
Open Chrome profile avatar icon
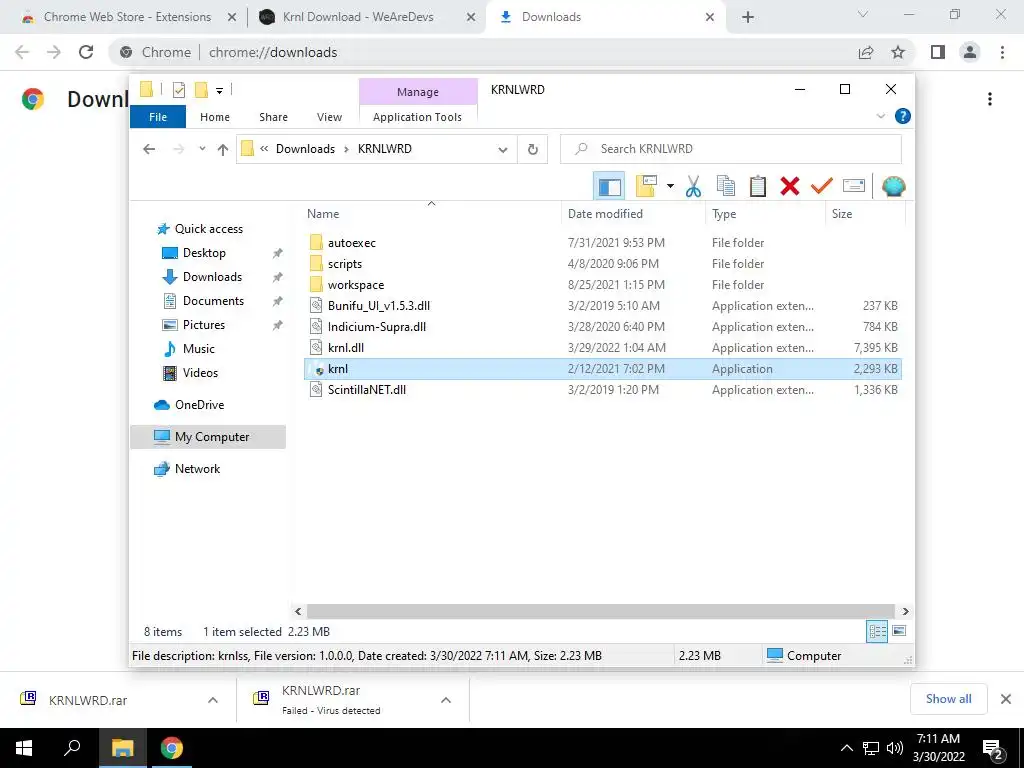pyautogui.click(x=970, y=52)
